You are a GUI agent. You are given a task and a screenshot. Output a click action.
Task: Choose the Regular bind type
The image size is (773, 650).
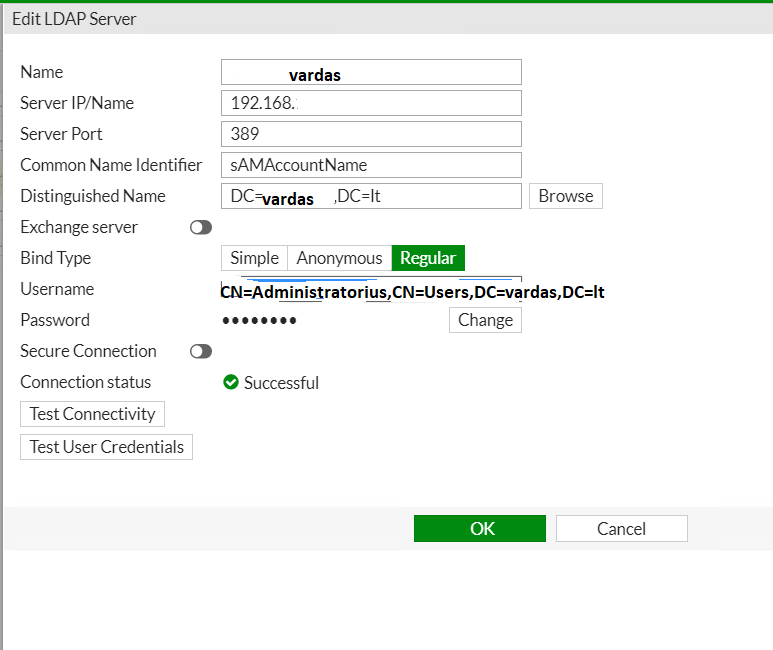coord(428,258)
